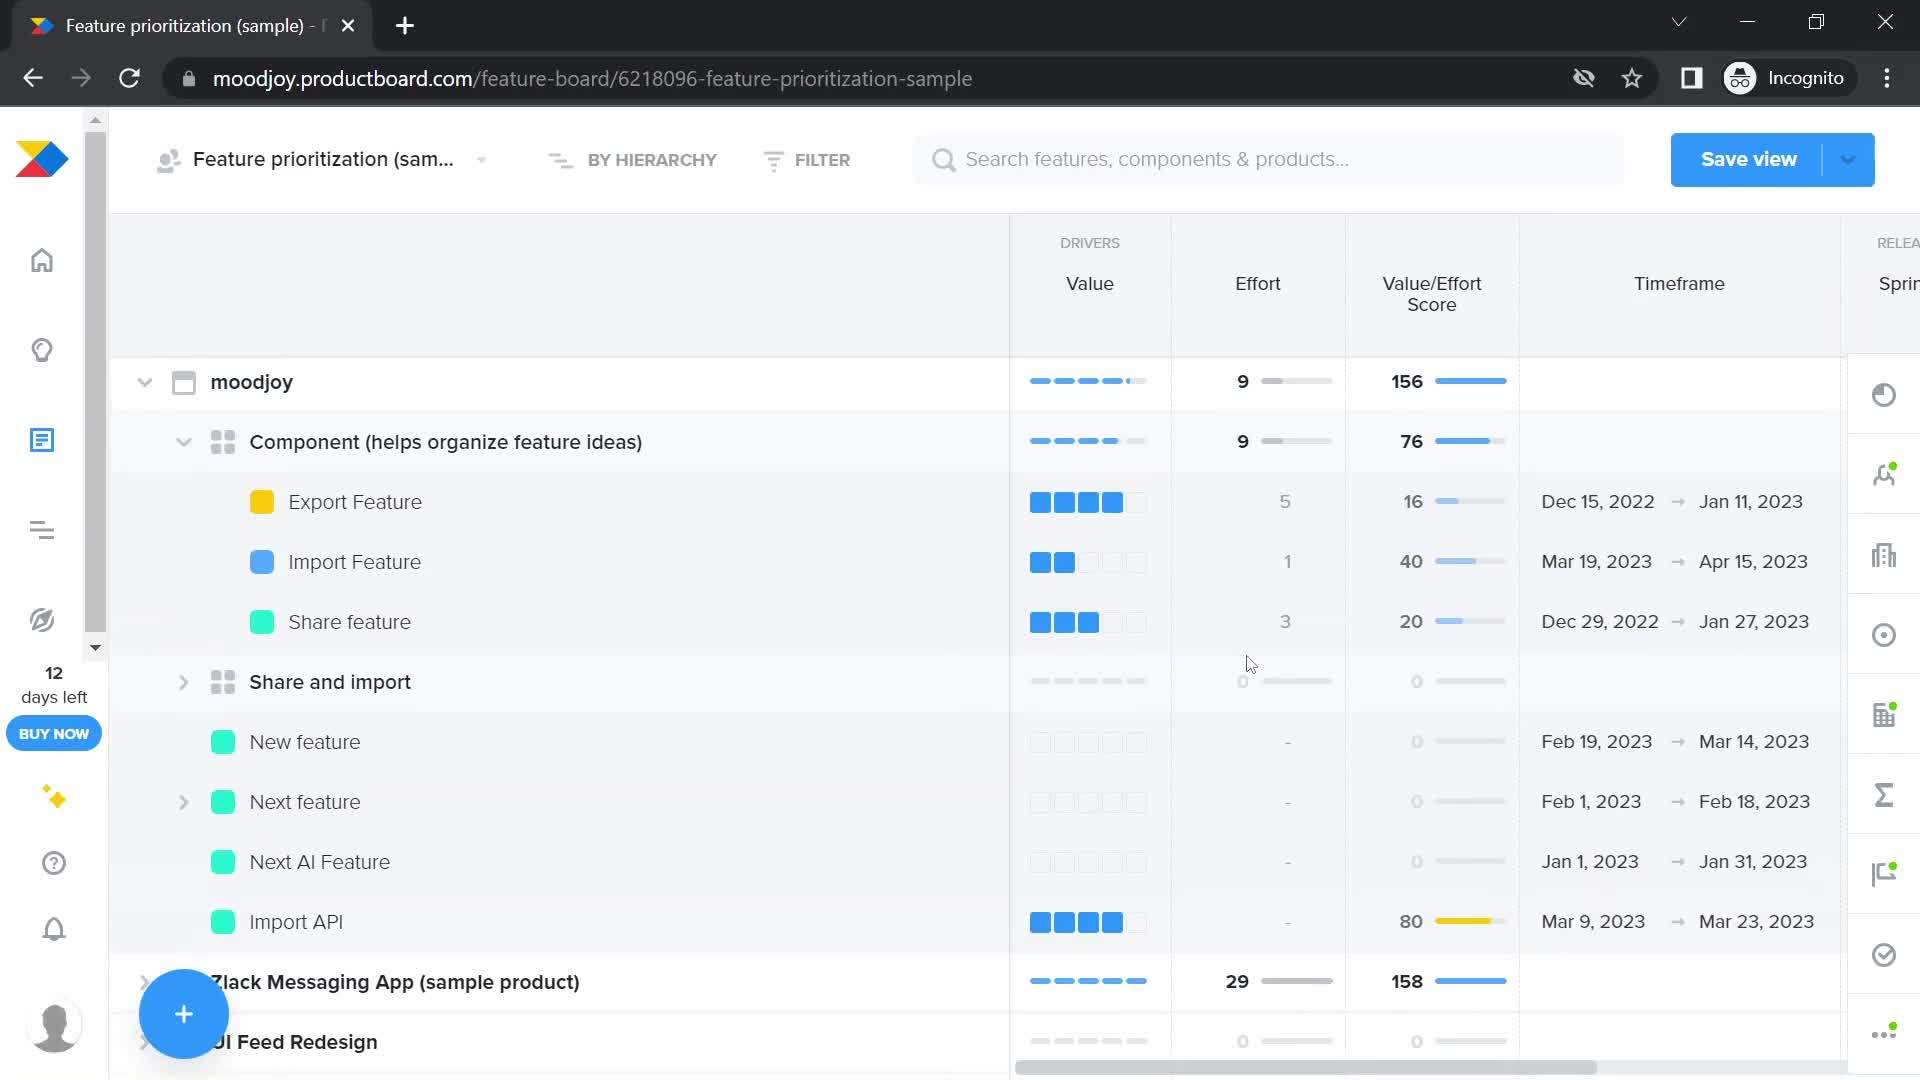The height and width of the screenshot is (1080, 1920).
Task: Open the sigma formulas icon in right sidebar
Action: click(x=1884, y=795)
